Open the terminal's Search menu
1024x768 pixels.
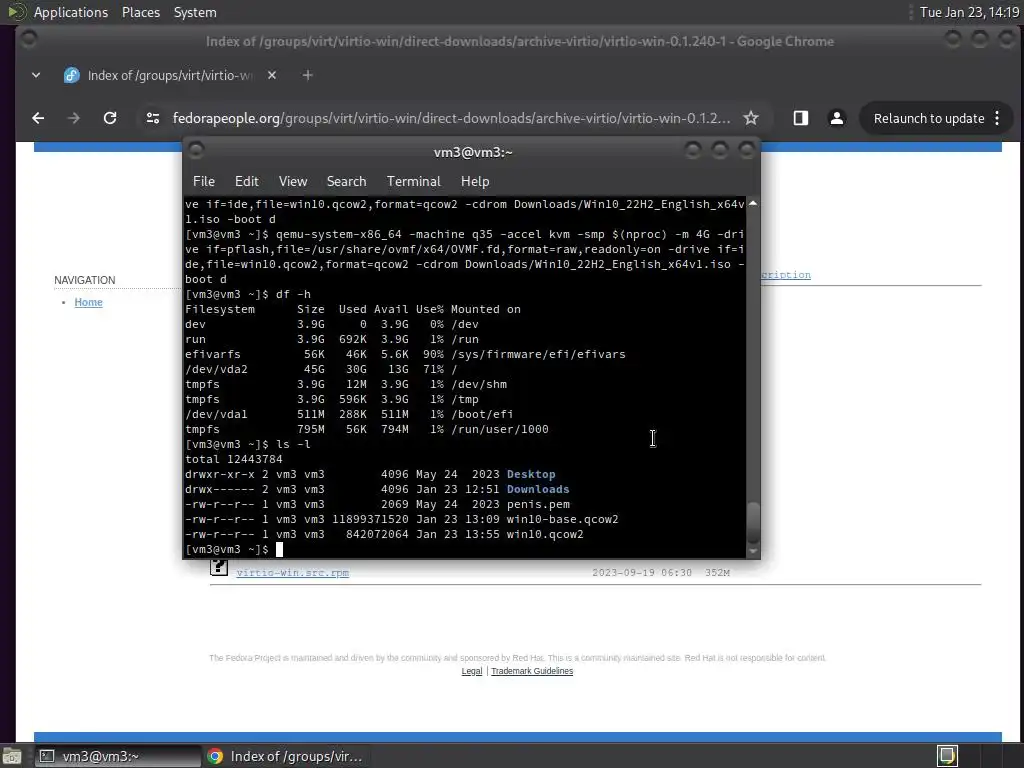[346, 182]
